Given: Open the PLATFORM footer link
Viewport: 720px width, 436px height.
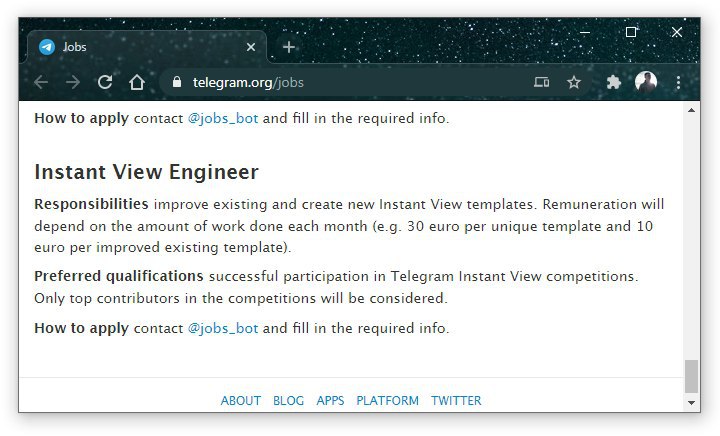Looking at the screenshot, I should [x=388, y=401].
